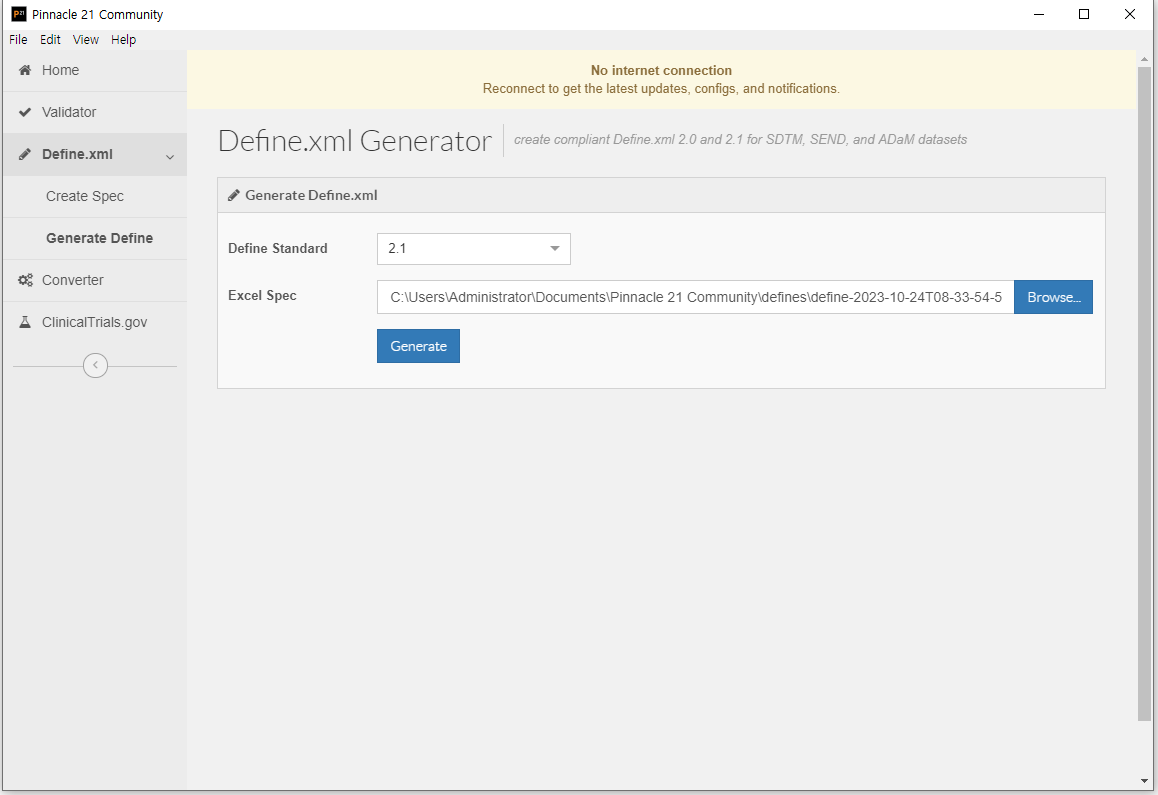
Task: Click the 'Define.xml Generator' page title
Action: click(x=354, y=140)
